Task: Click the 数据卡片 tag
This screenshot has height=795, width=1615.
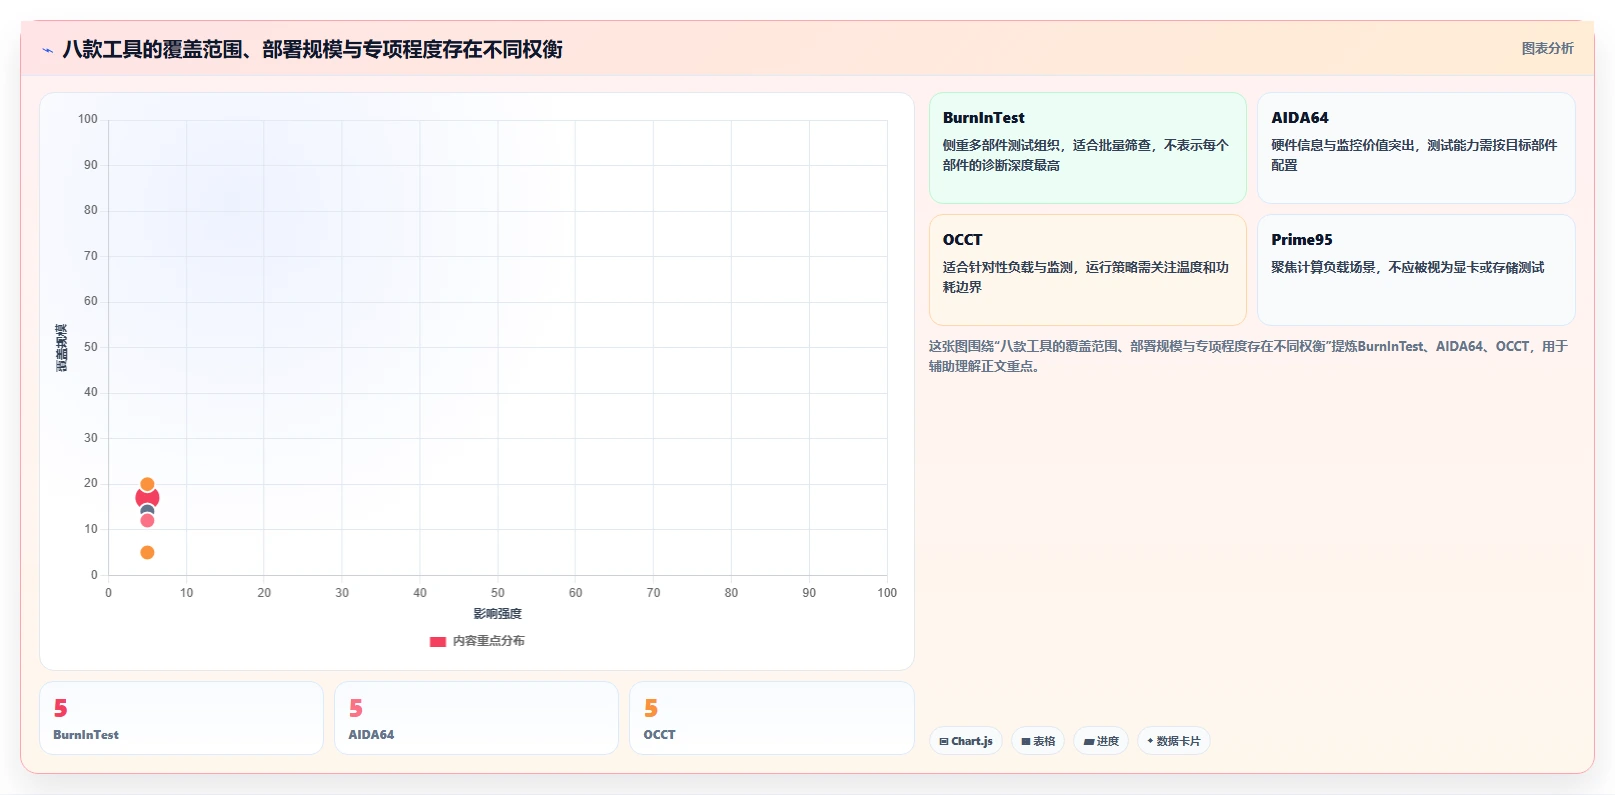Action: (1174, 741)
